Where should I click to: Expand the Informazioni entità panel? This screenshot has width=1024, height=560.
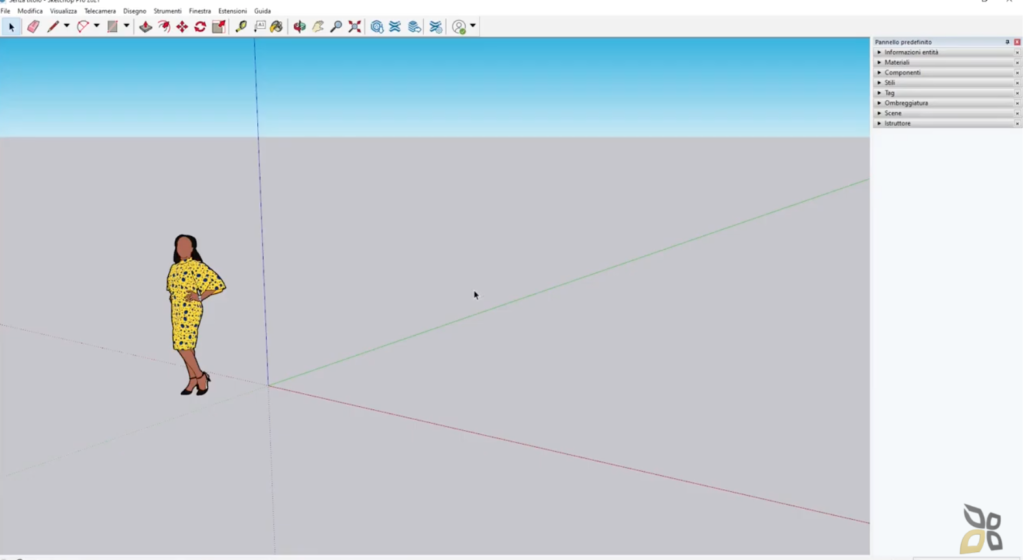tap(879, 52)
